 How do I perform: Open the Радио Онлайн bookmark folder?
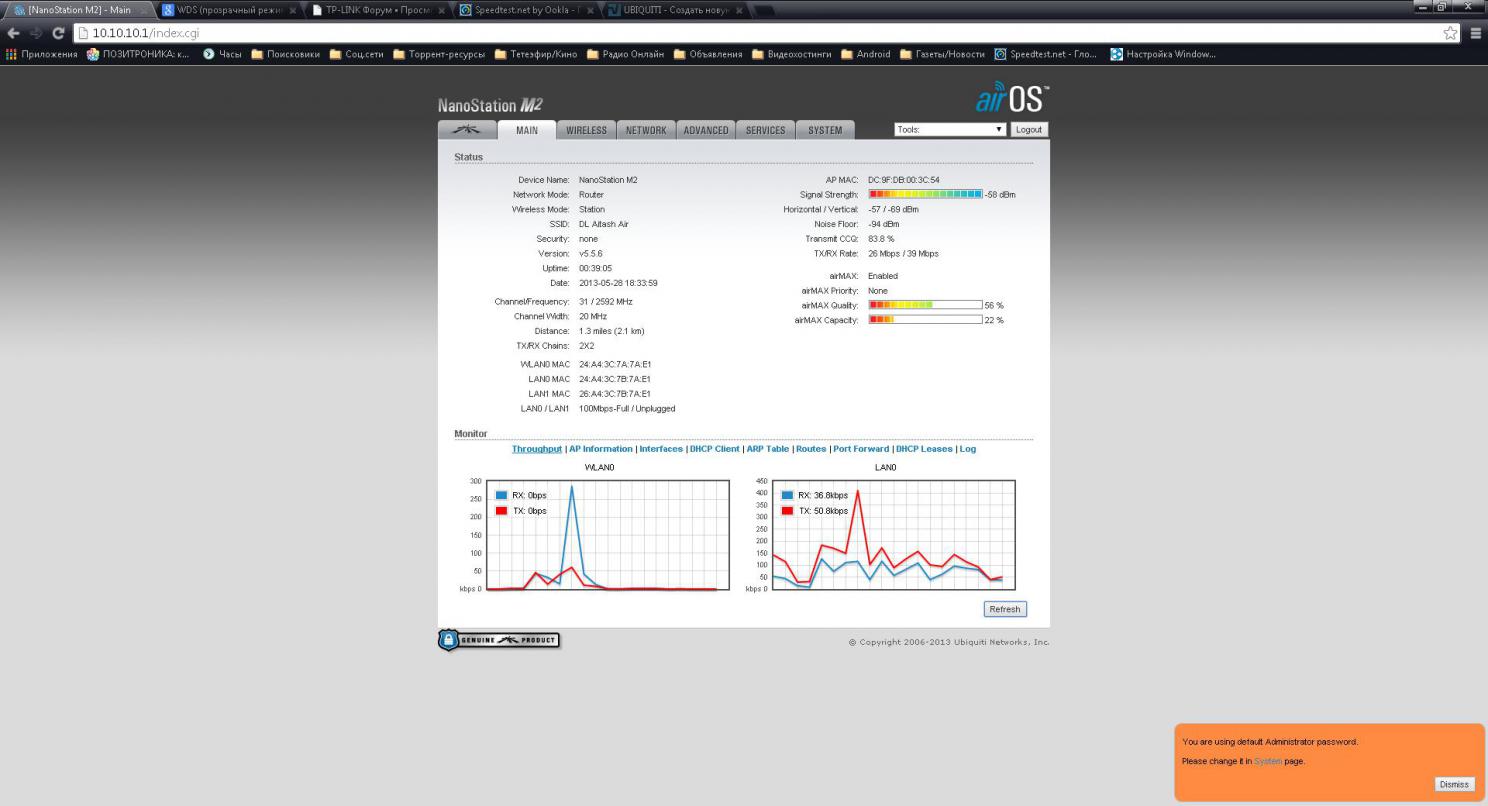pyautogui.click(x=625, y=54)
